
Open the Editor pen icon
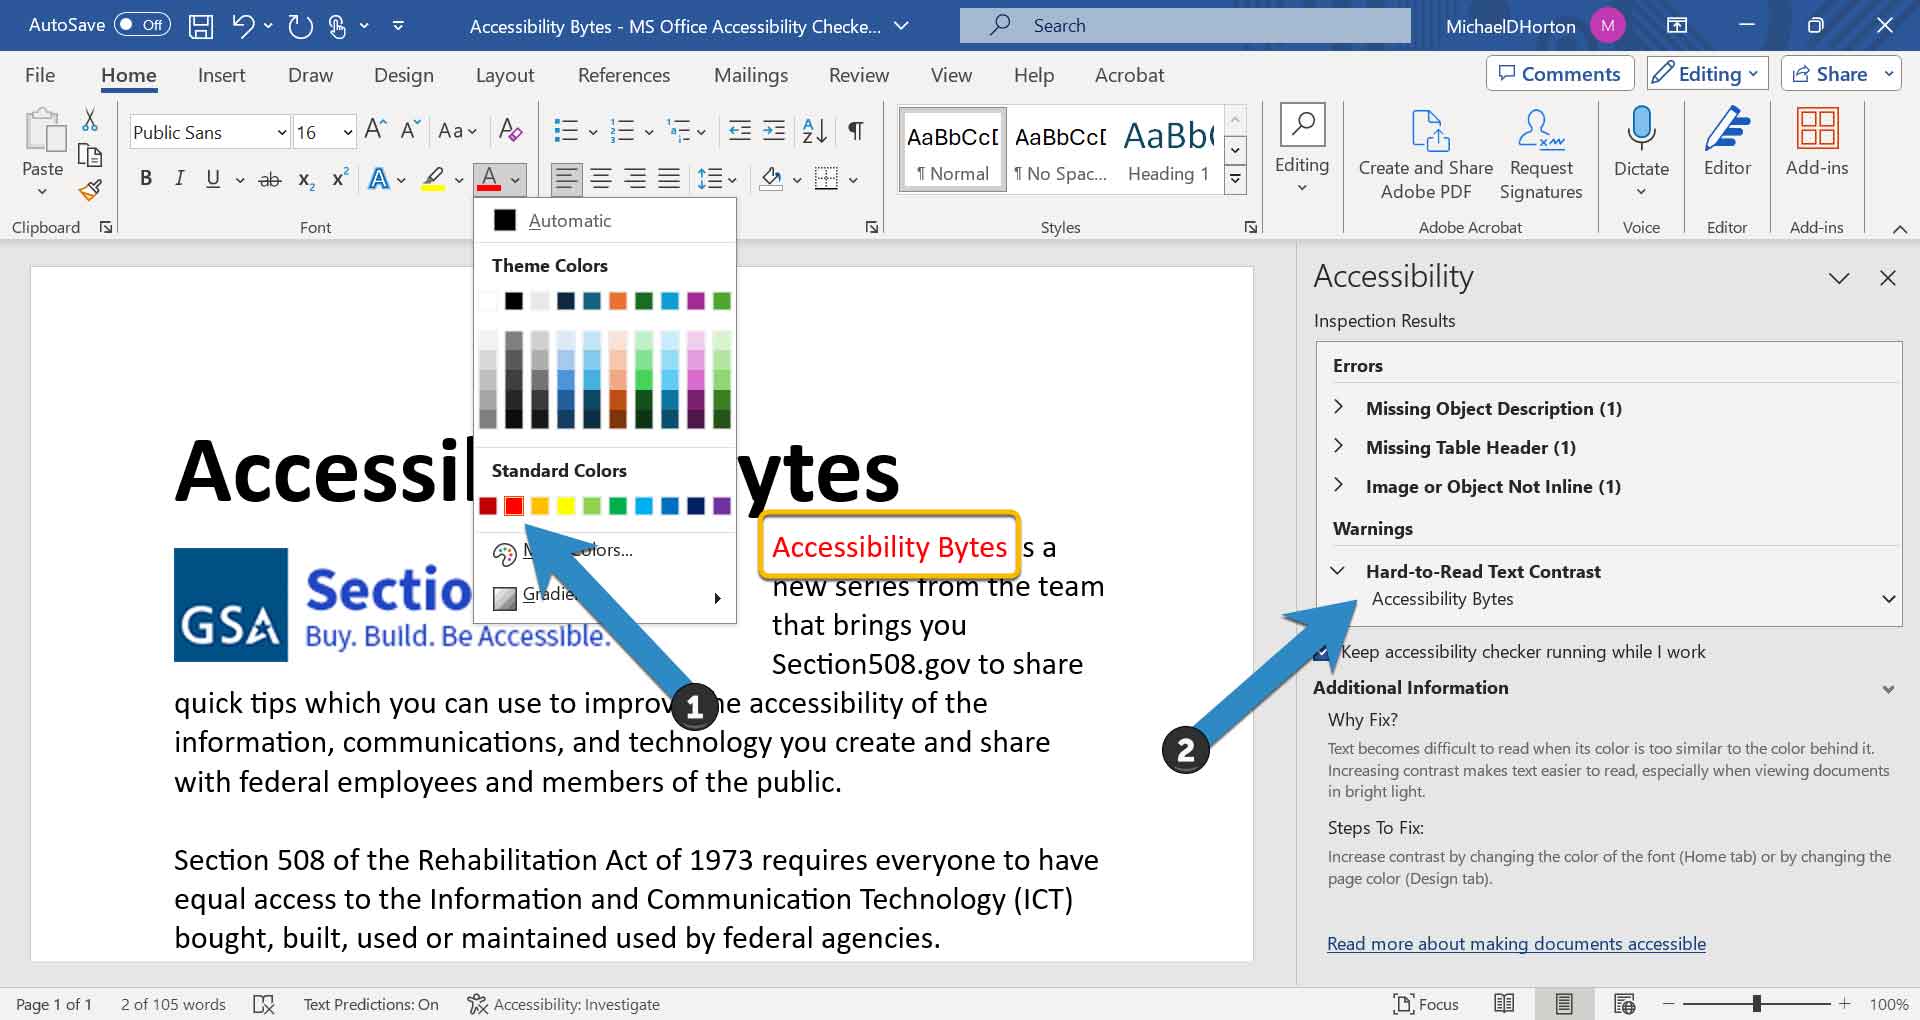coord(1727,143)
